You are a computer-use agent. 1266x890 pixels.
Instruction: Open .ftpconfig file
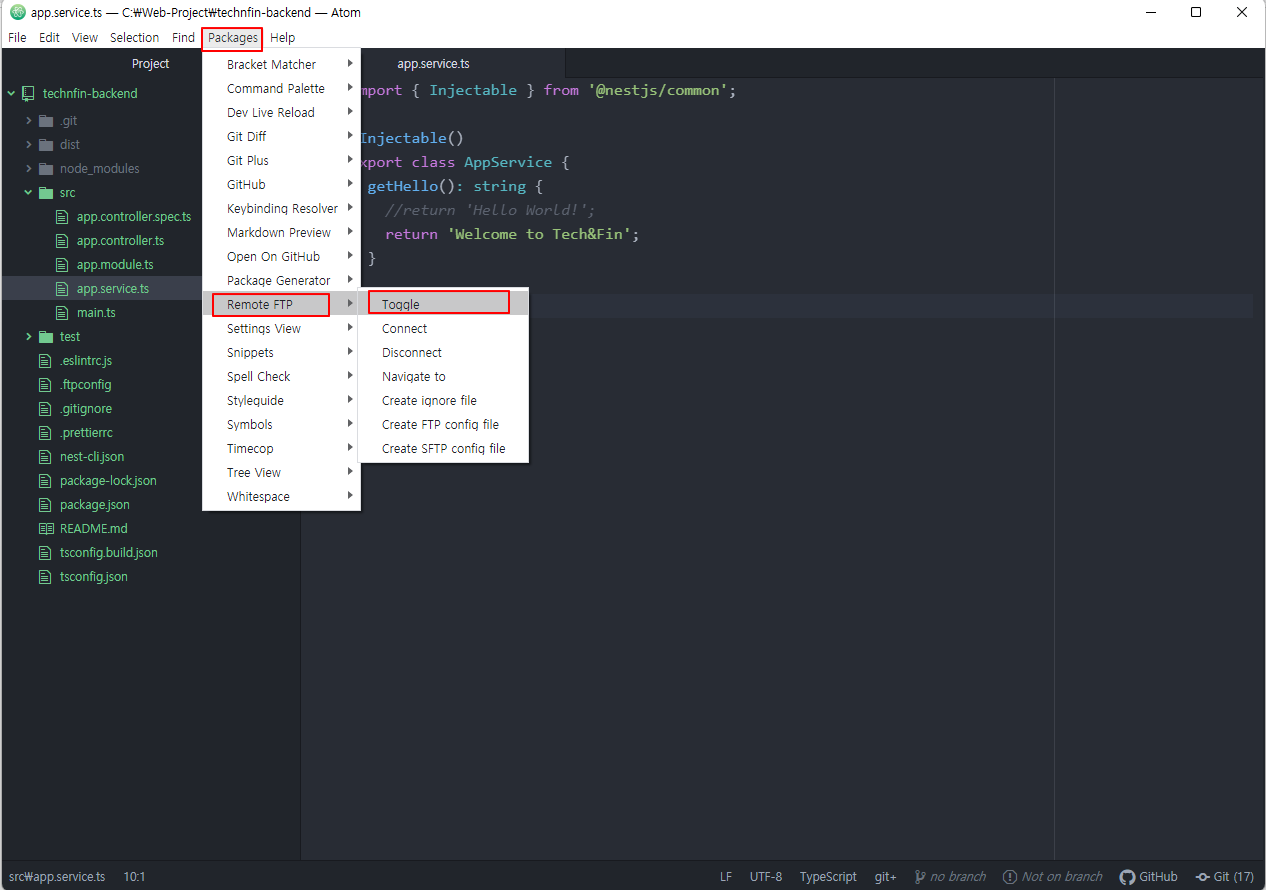pos(86,384)
